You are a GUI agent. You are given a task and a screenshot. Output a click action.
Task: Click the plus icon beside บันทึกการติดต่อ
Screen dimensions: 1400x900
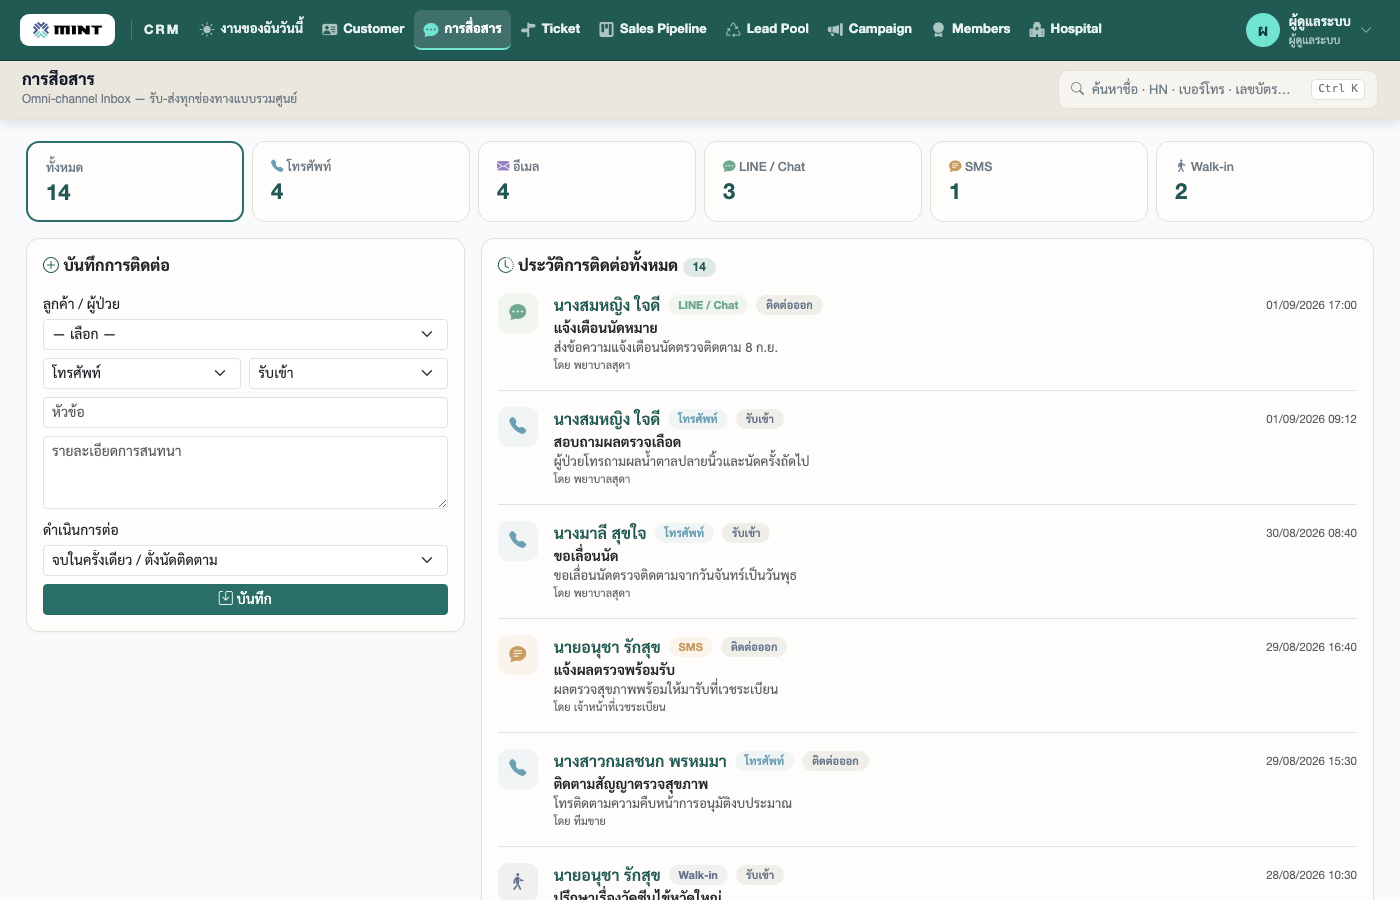(51, 265)
